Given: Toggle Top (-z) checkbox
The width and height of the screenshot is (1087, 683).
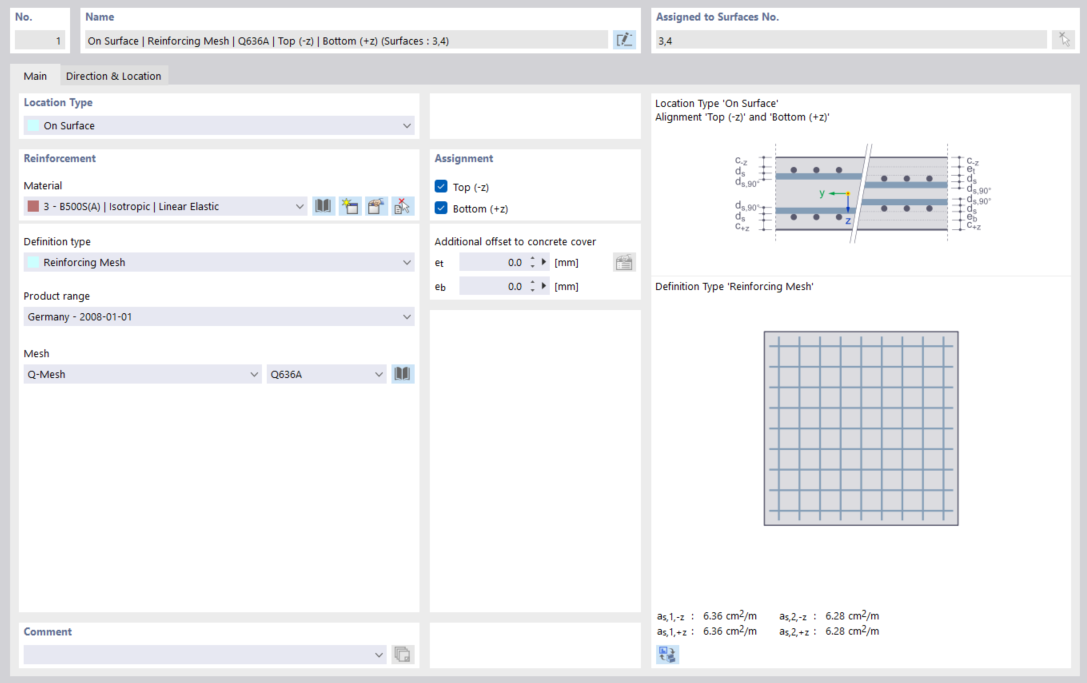Looking at the screenshot, I should coord(441,187).
